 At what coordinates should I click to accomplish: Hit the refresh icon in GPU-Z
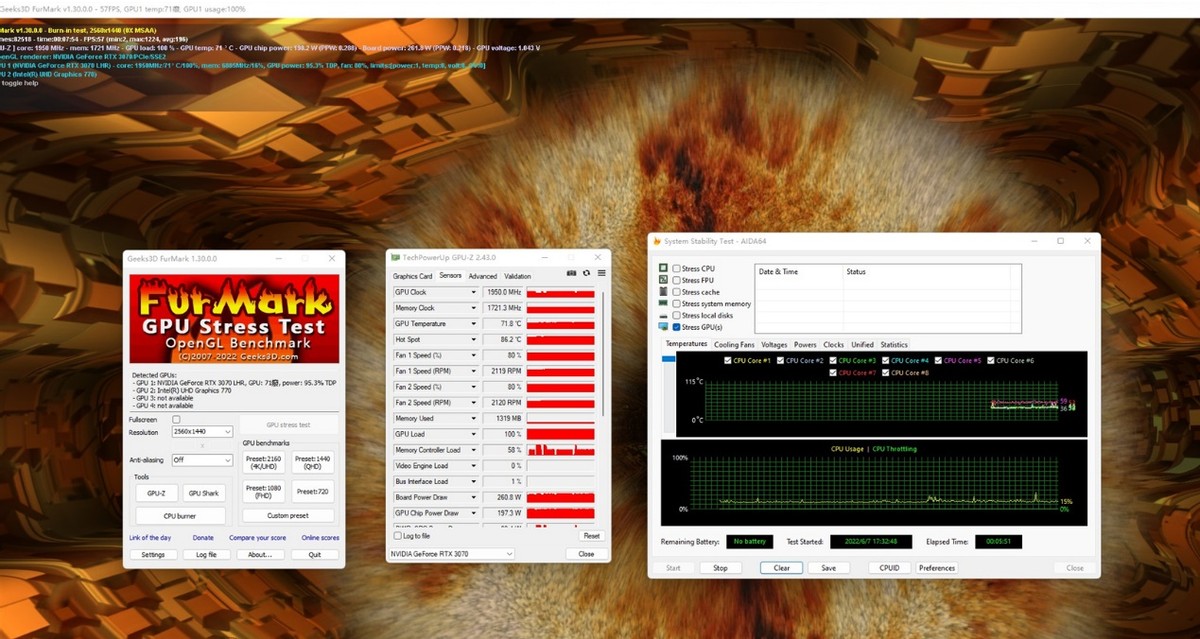pyautogui.click(x=586, y=272)
